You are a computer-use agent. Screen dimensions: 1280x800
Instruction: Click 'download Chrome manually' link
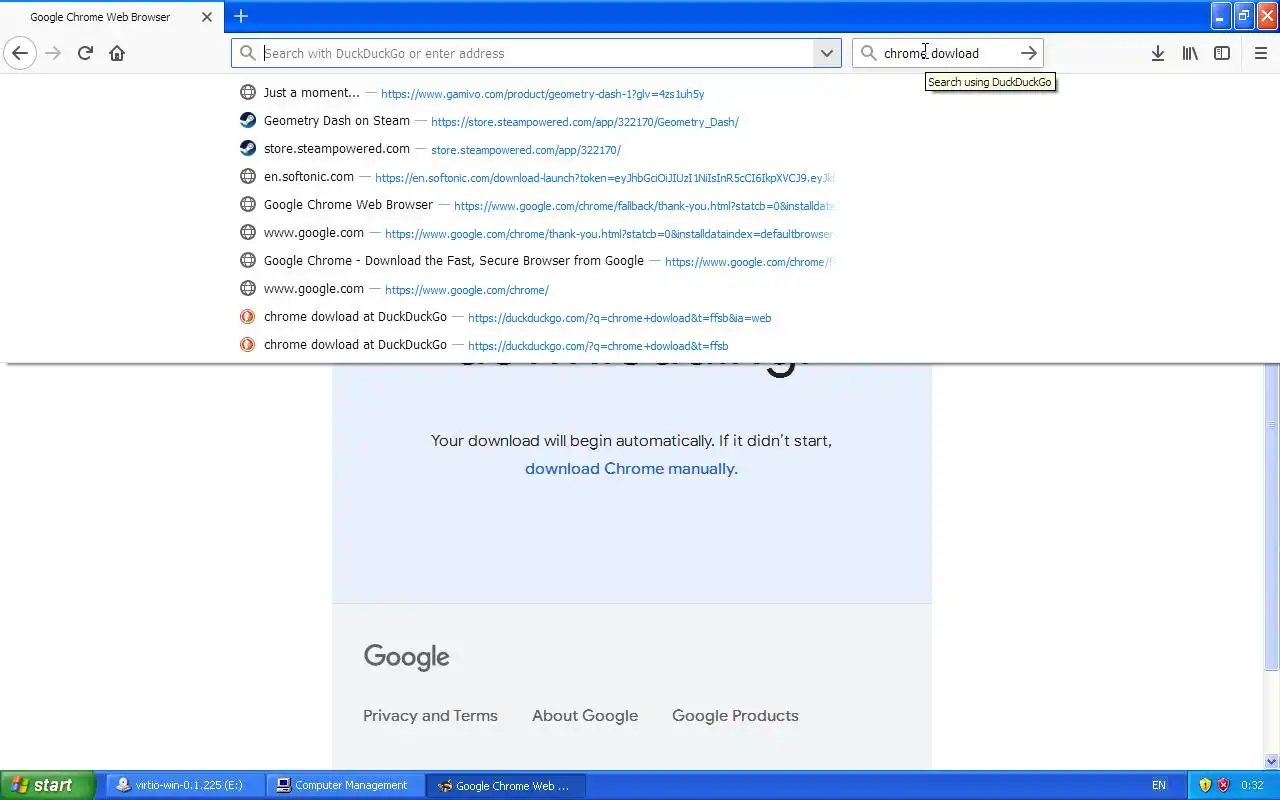(x=631, y=469)
